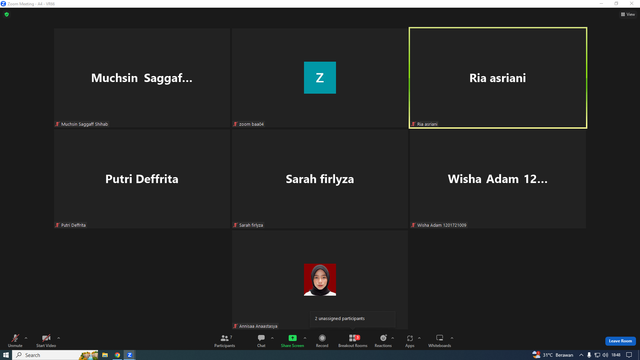This screenshot has width=640, height=360.
Task: Open network settings in system tray
Action: coord(597,355)
